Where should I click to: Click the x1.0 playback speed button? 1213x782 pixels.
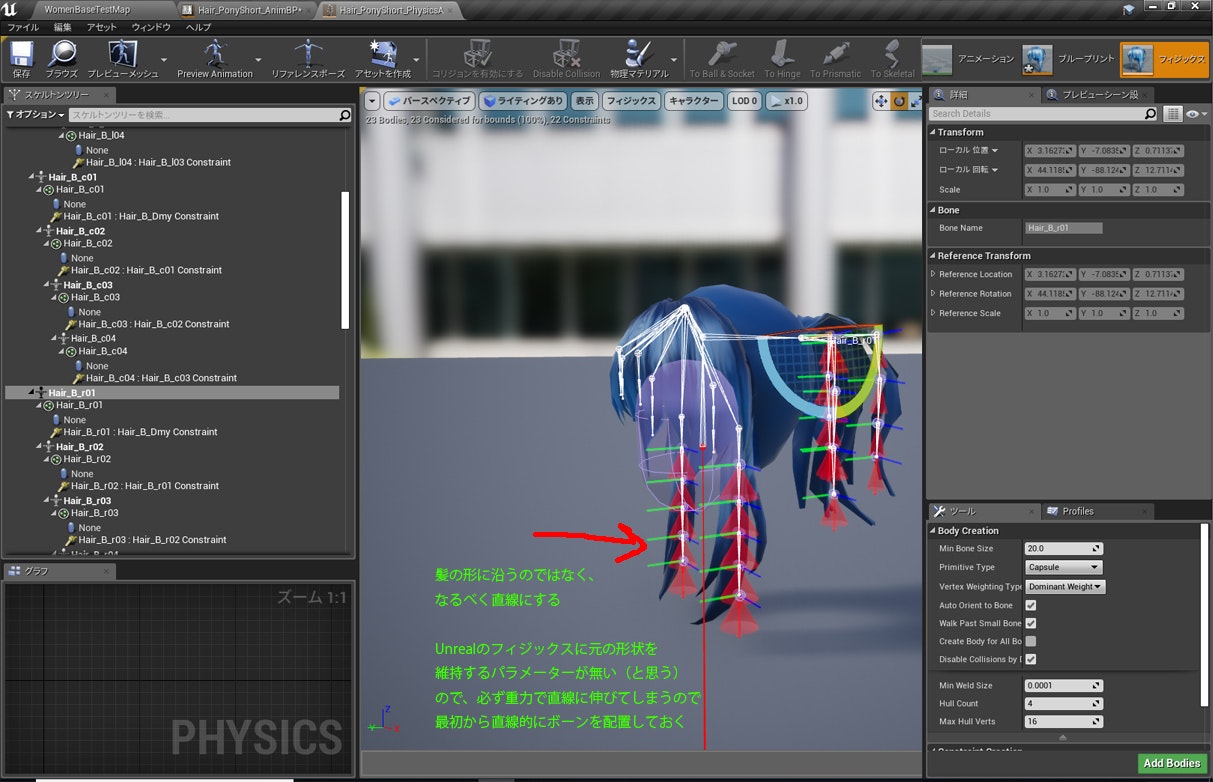tap(787, 101)
